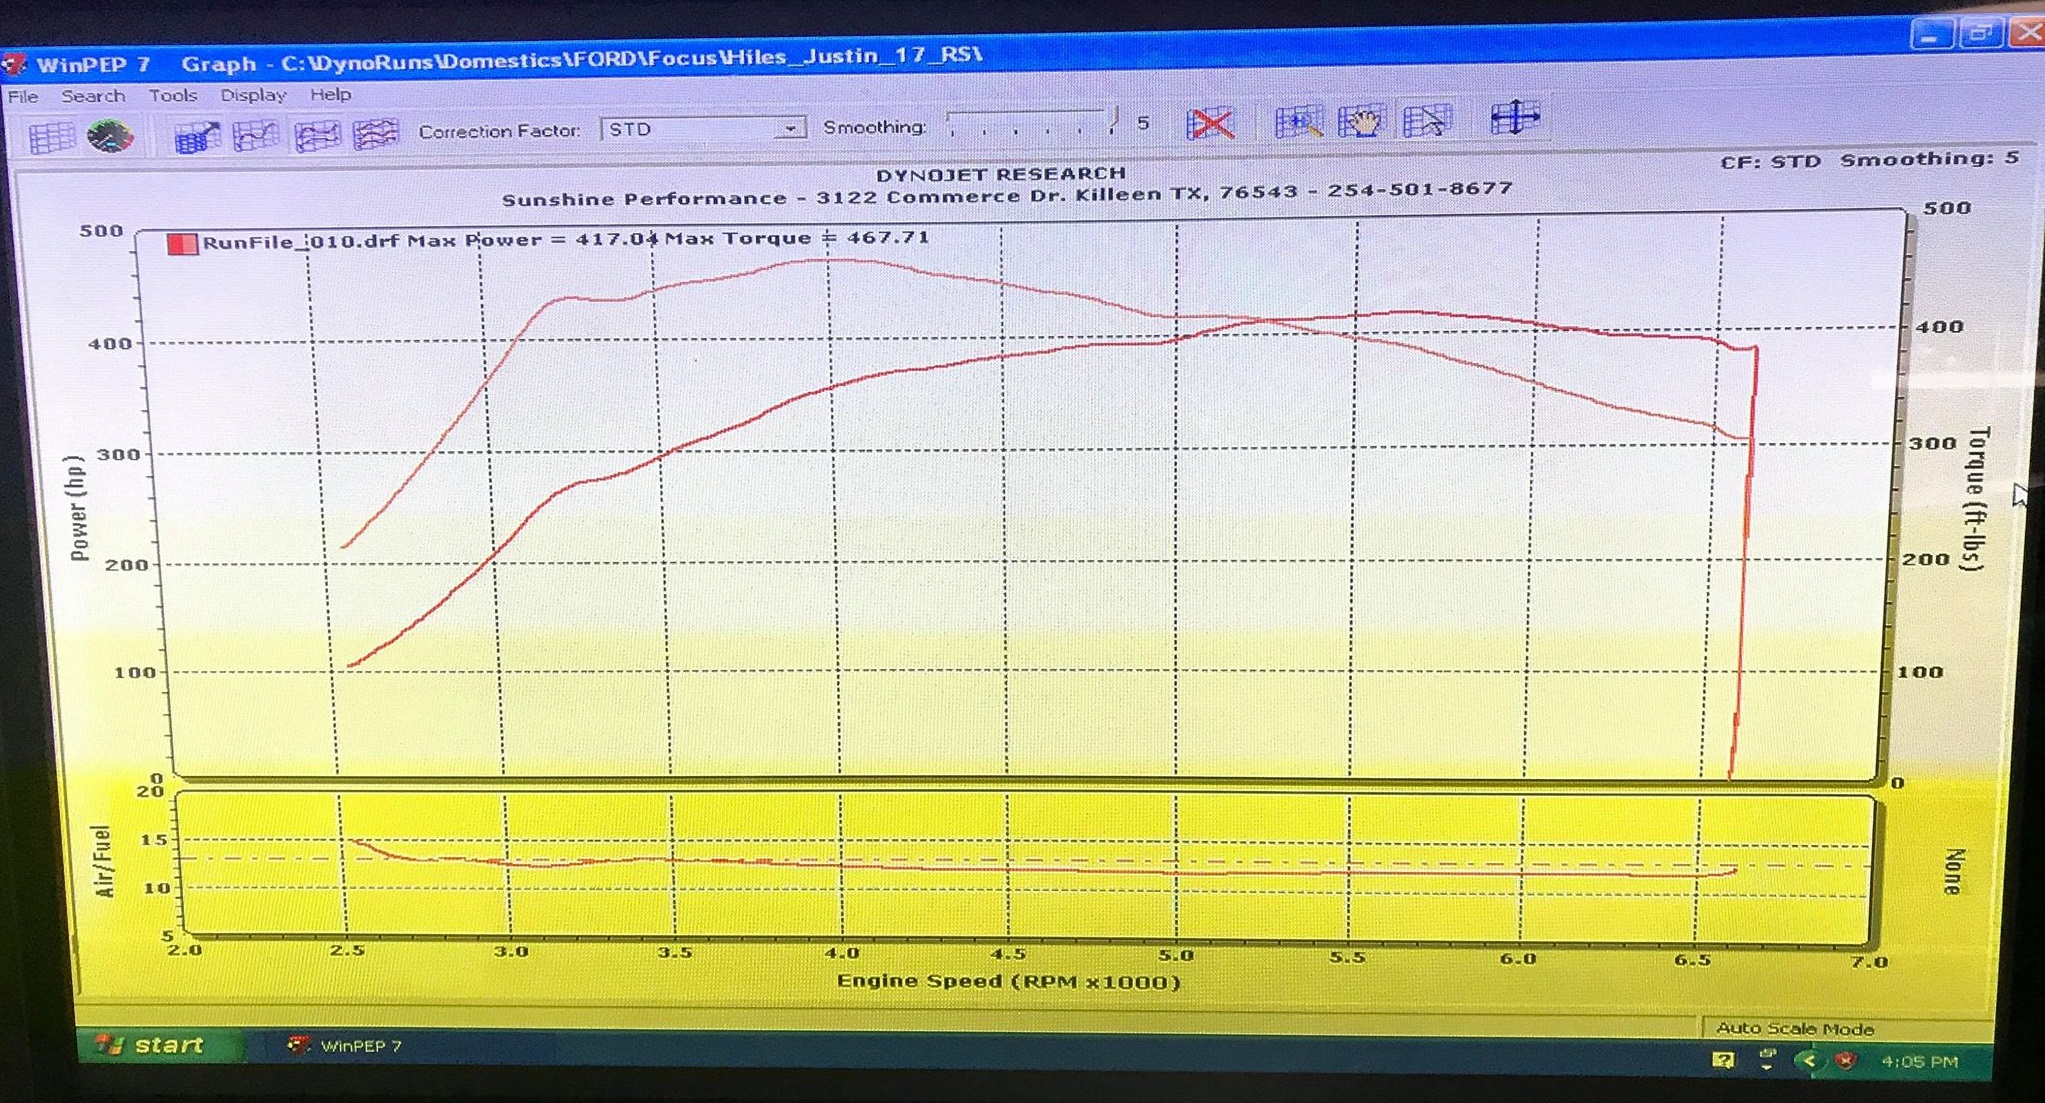Click the RunFile_010.drf legend text
Image resolution: width=2045 pixels, height=1103 pixels.
(x=300, y=241)
